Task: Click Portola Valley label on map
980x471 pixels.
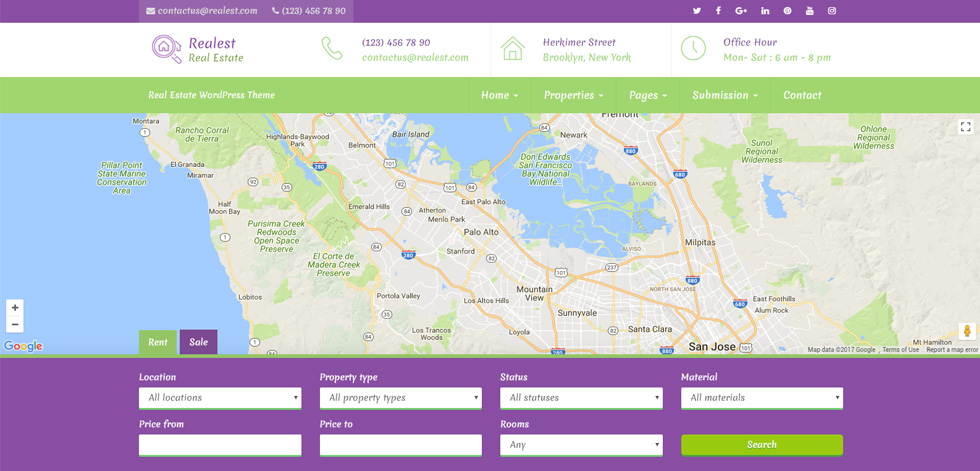Action: click(x=398, y=296)
